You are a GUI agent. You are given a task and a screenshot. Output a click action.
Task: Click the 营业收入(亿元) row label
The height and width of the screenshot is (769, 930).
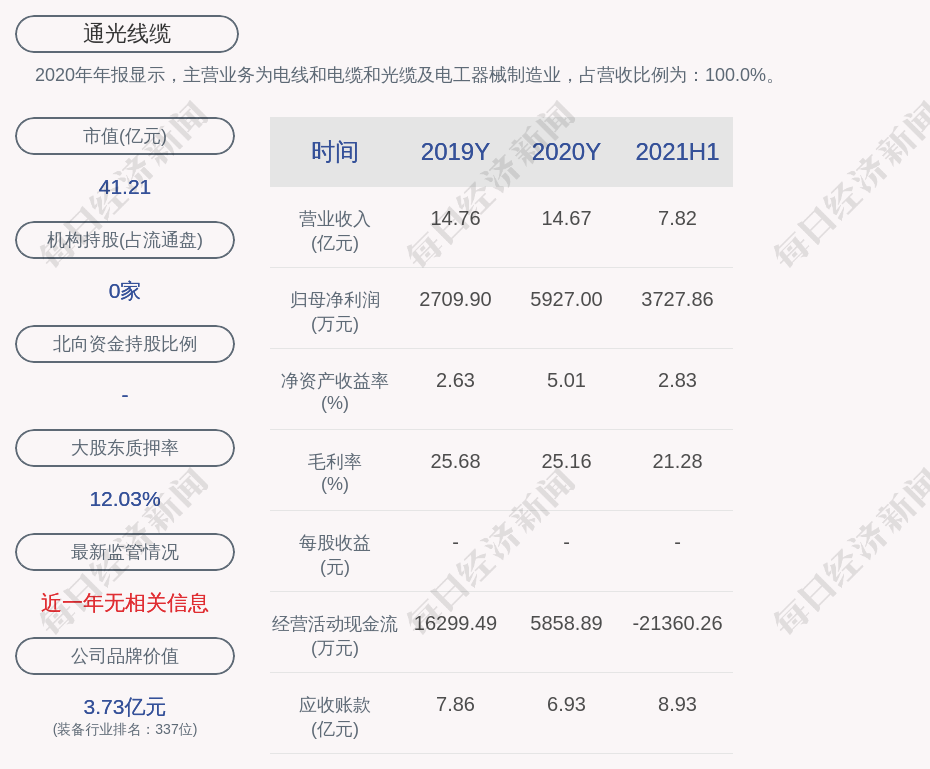tap(335, 231)
